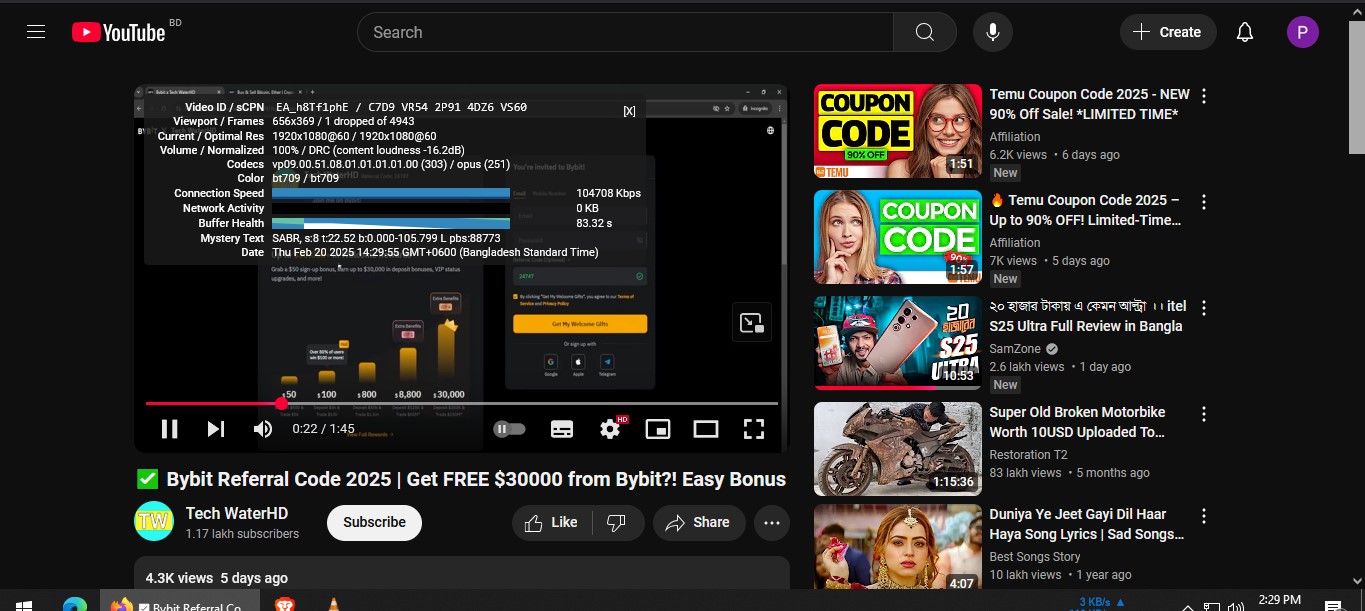Click the 0:22 / 1:45 time display

(323, 429)
